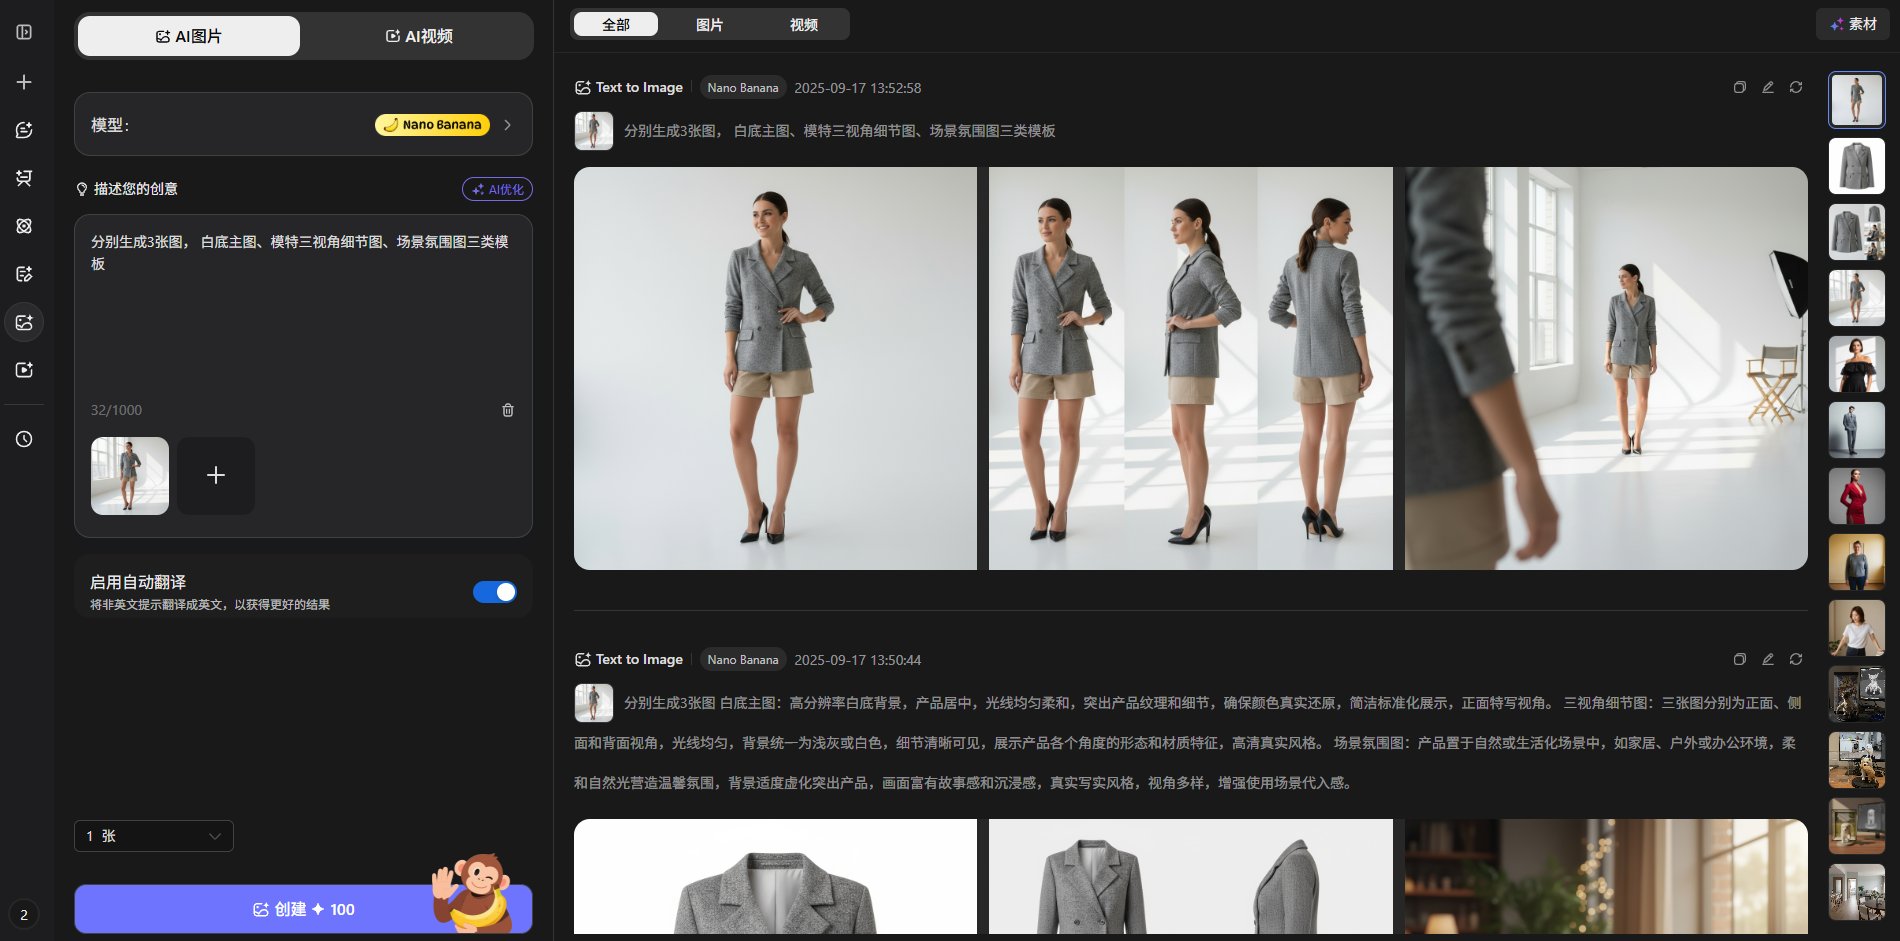Open the history panel via the clock icon
The height and width of the screenshot is (941, 1900).
pyautogui.click(x=24, y=438)
